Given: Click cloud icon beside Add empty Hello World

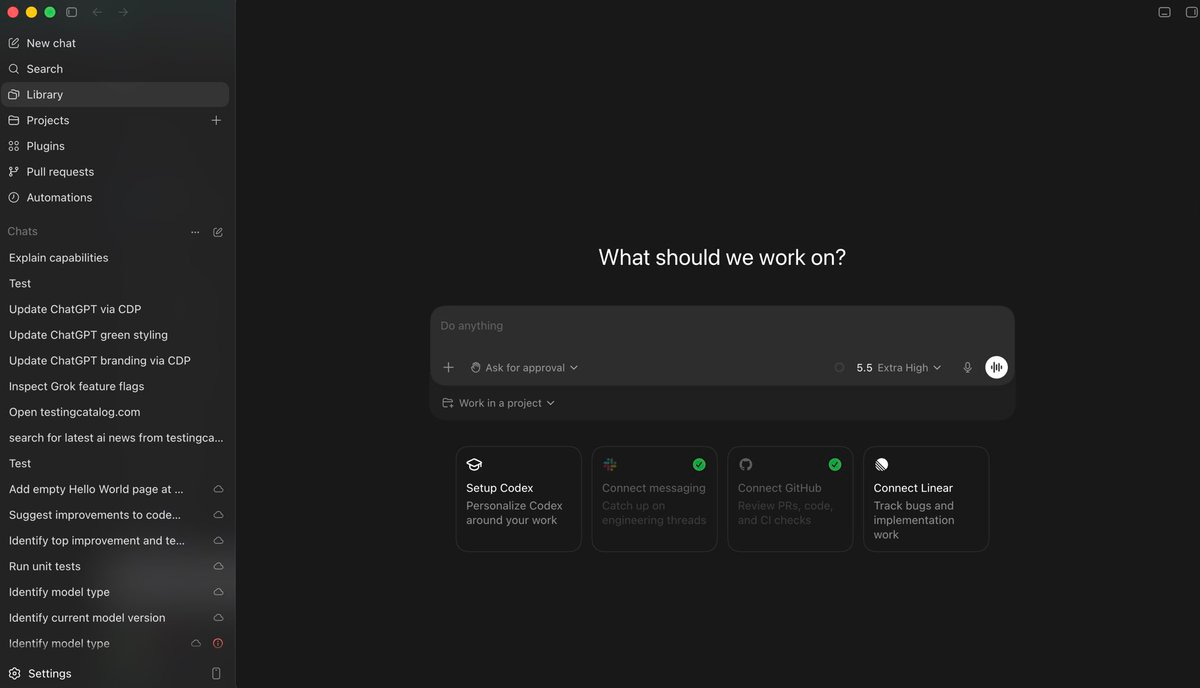Looking at the screenshot, I should (x=218, y=490).
